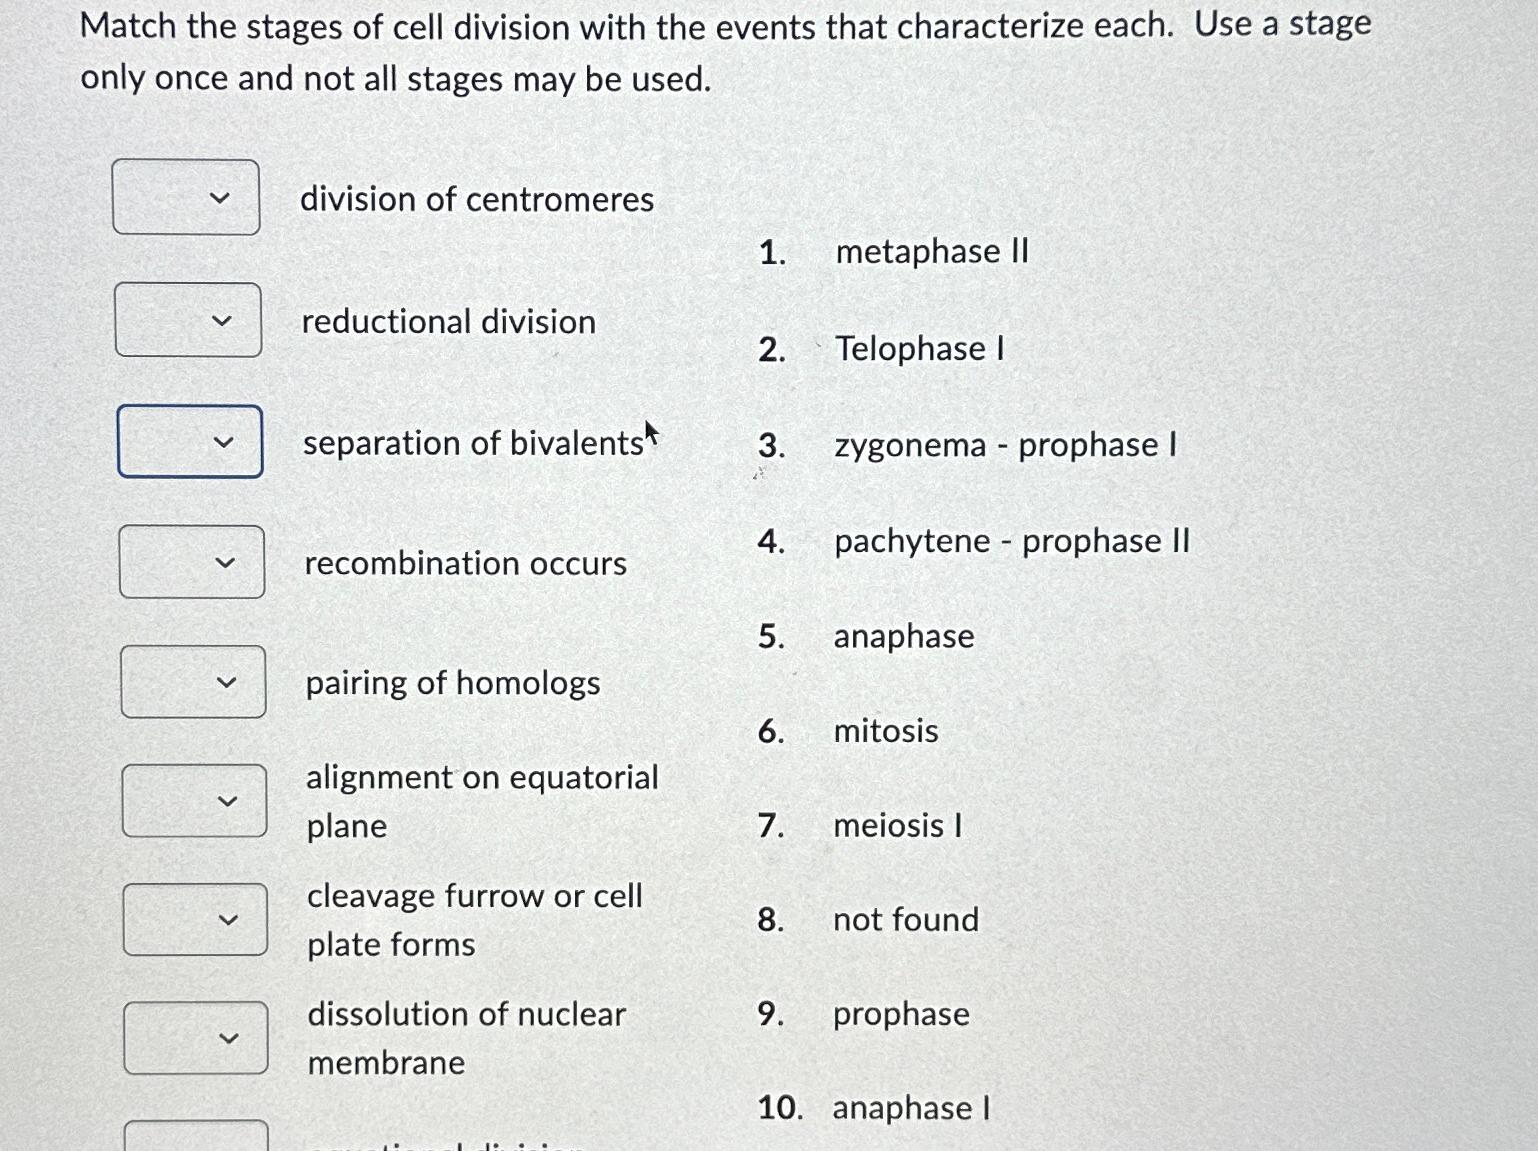This screenshot has width=1538, height=1151.
Task: Click the chevron in the highlighted dropdown box
Action: (222, 442)
